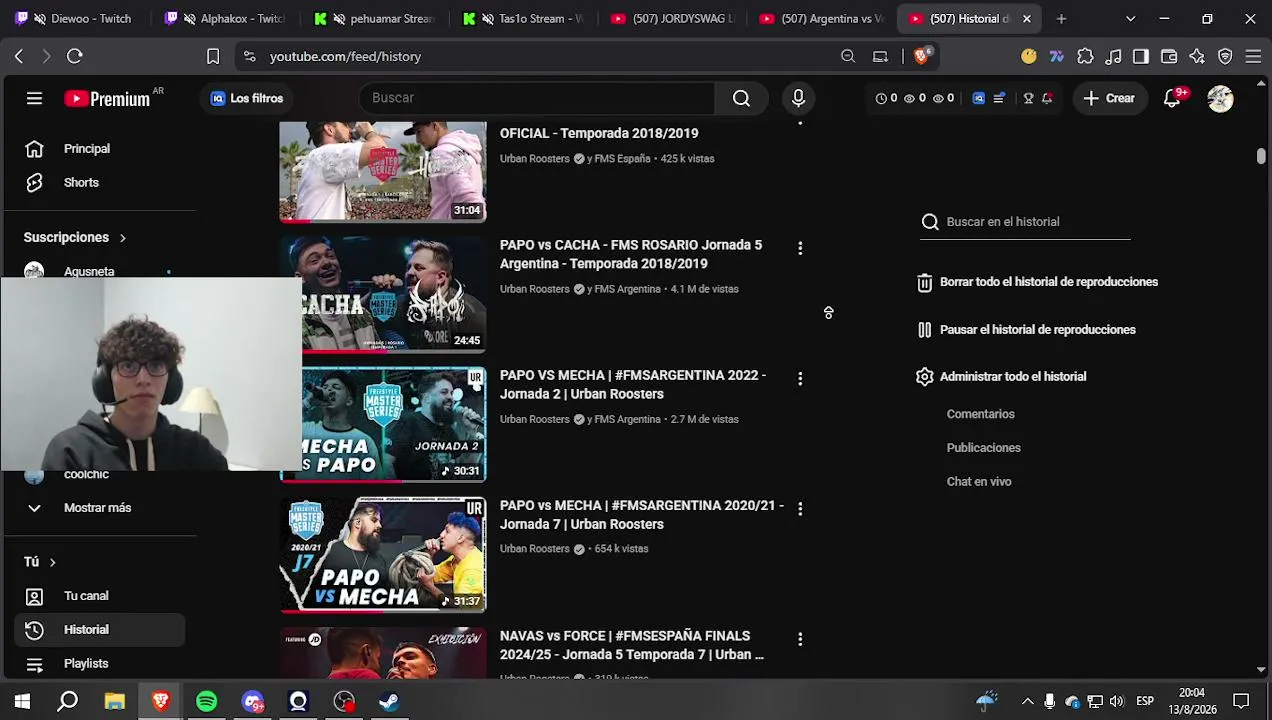The image size is (1272, 720).
Task: Click the trash icon beside Borrar historial
Action: coord(924,282)
